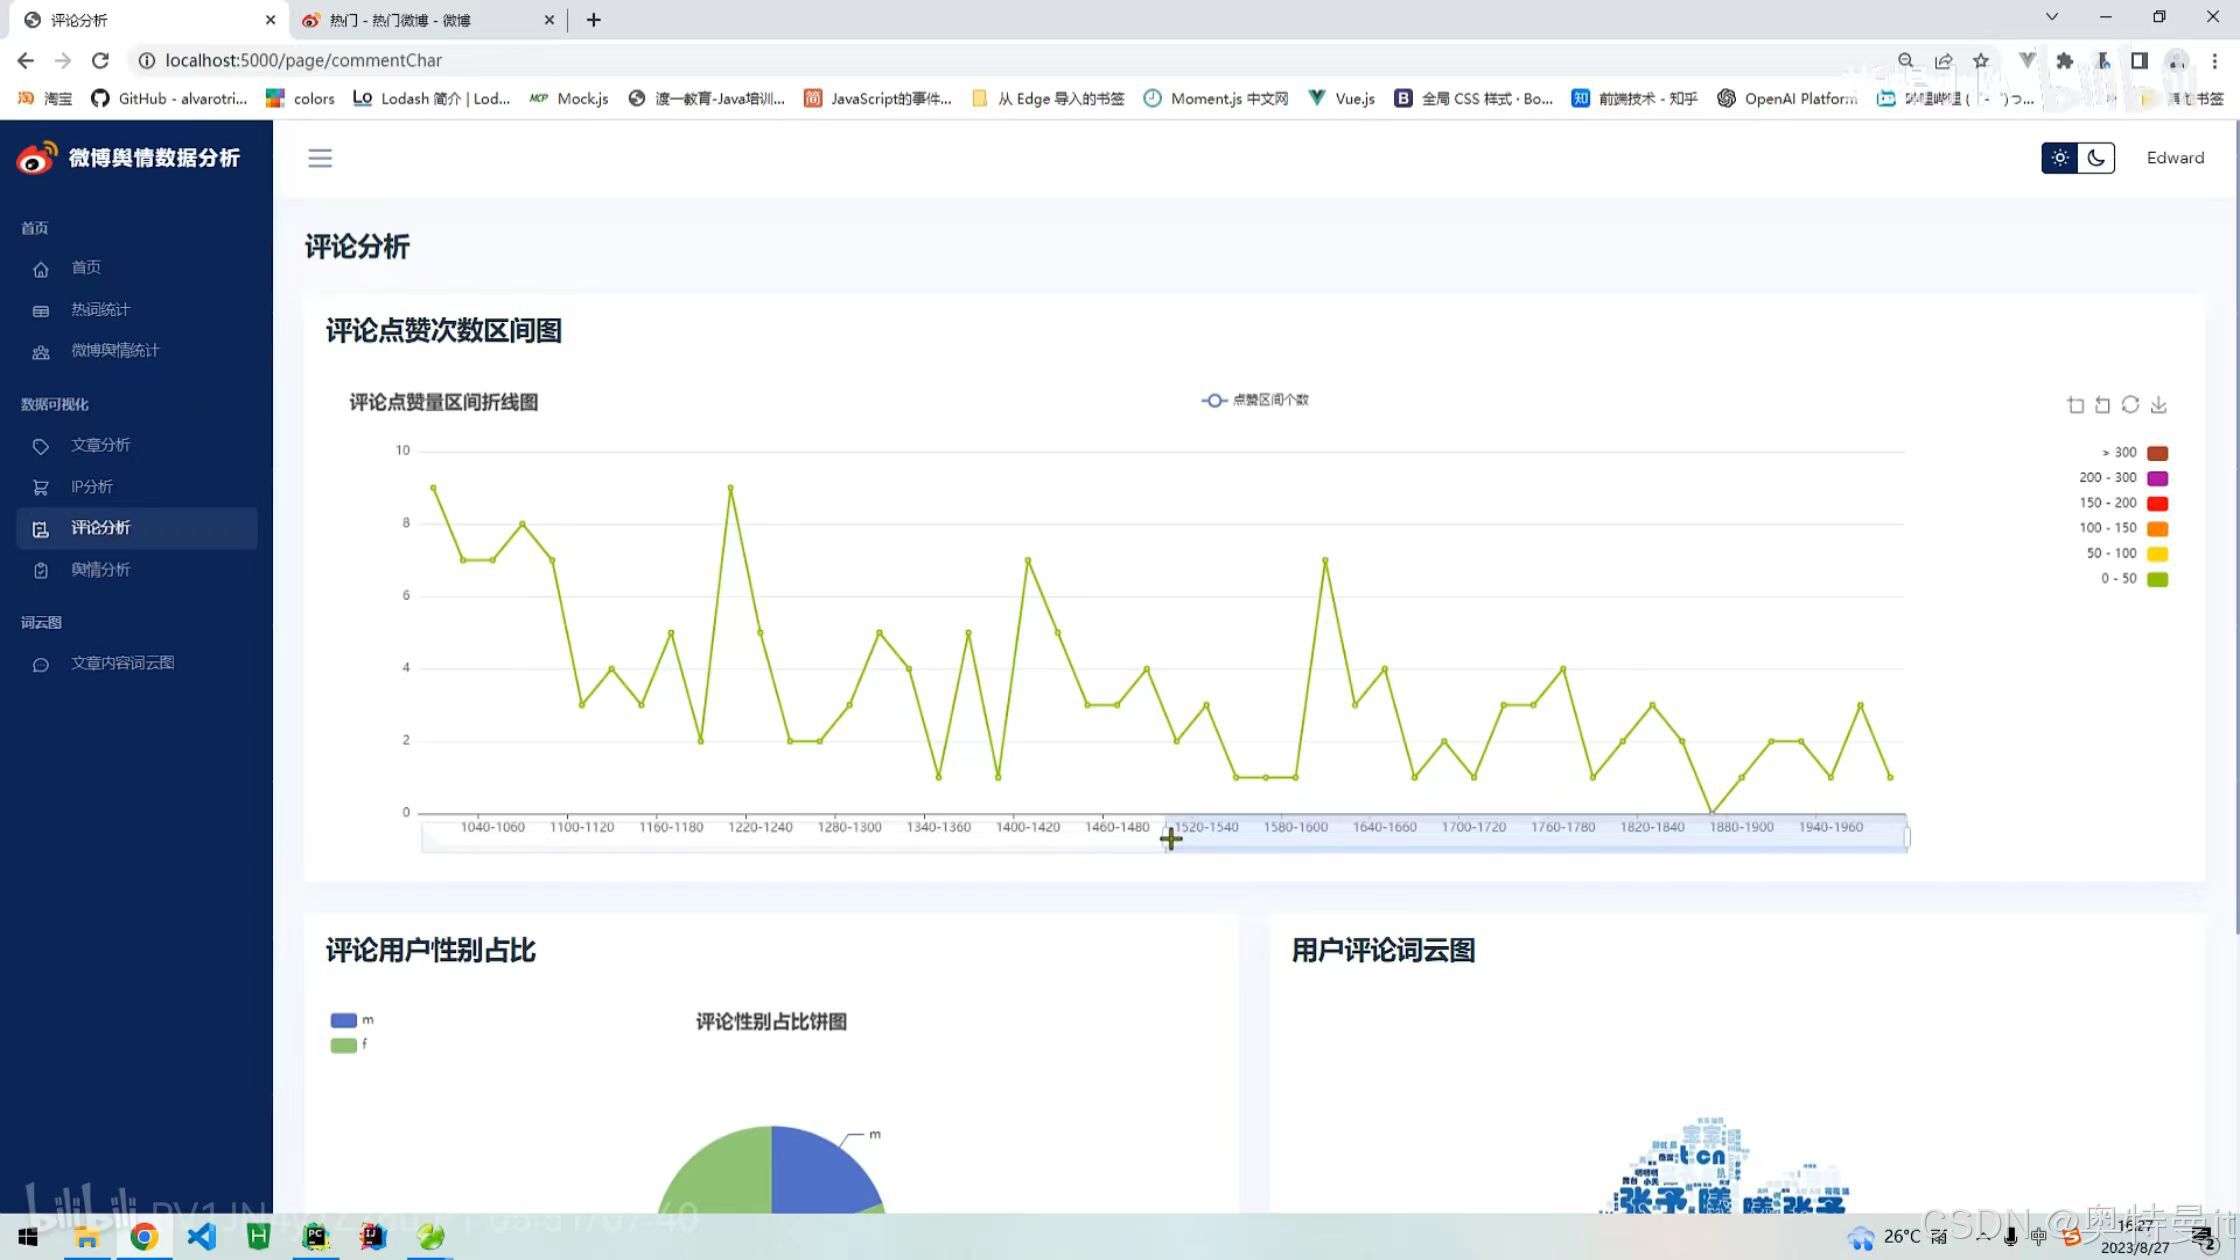Image resolution: width=2240 pixels, height=1260 pixels.
Task: Click right handle of chart zoom slider
Action: point(1907,837)
